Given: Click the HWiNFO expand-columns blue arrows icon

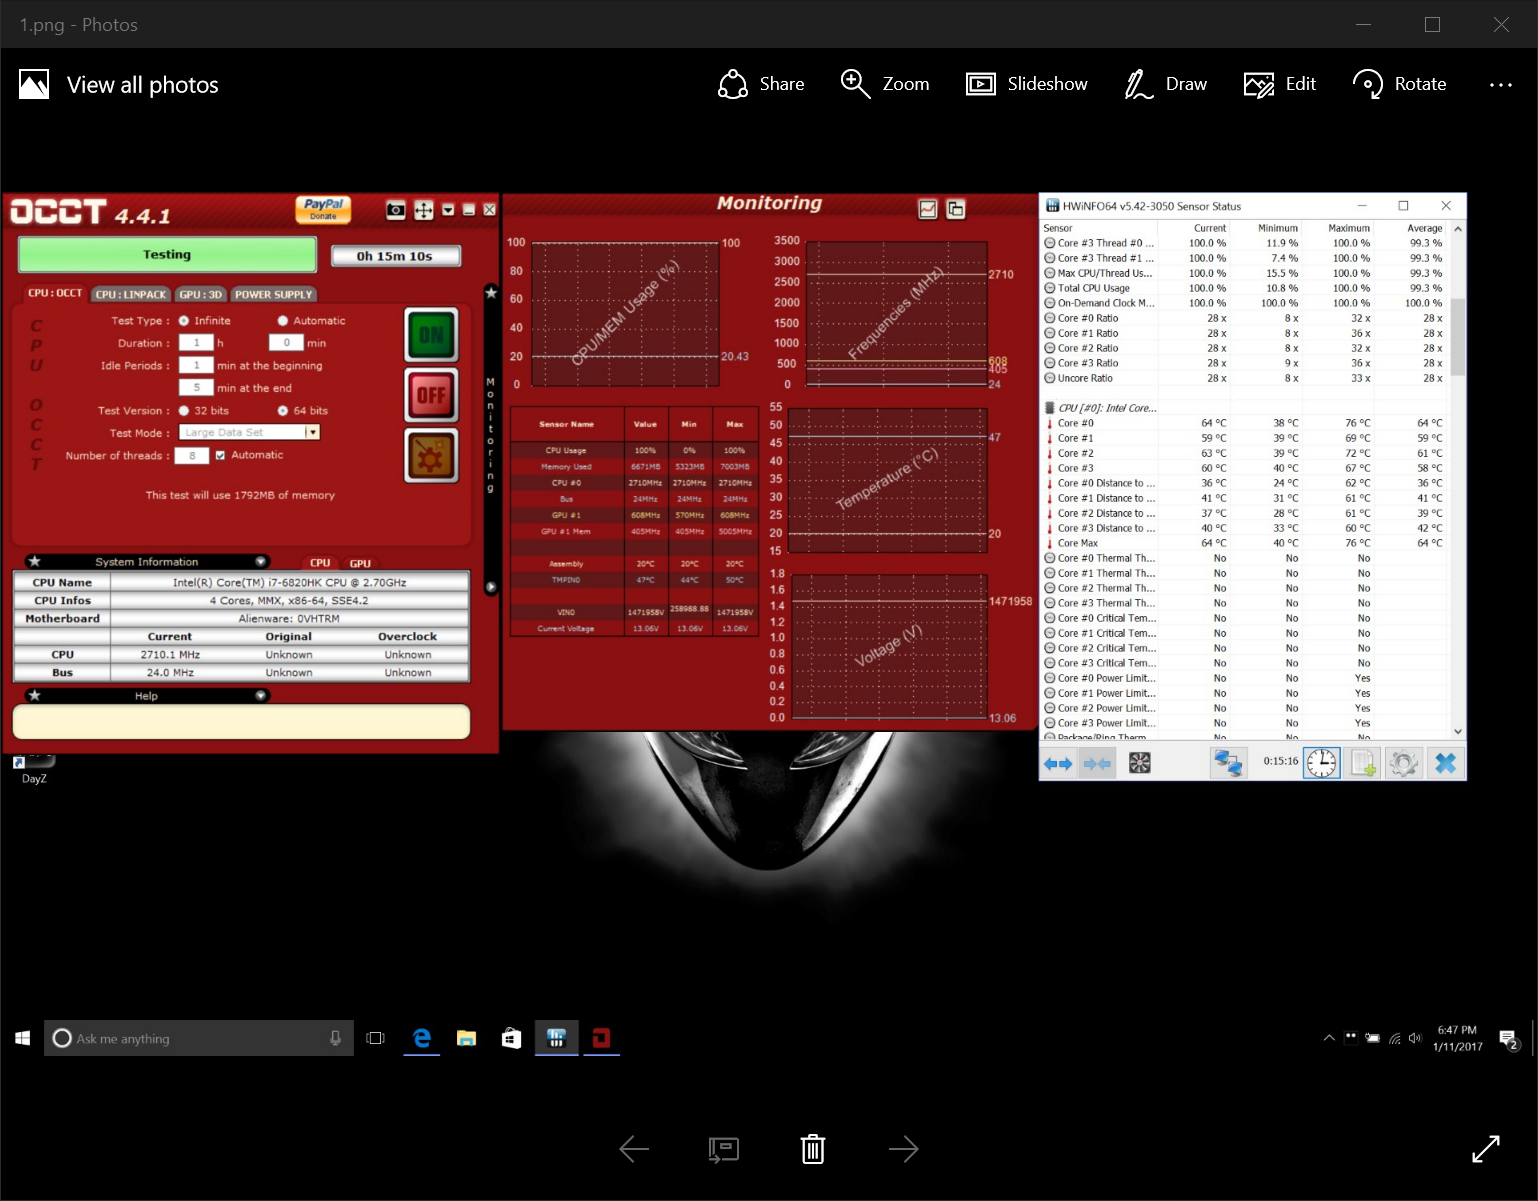Looking at the screenshot, I should pyautogui.click(x=1058, y=764).
